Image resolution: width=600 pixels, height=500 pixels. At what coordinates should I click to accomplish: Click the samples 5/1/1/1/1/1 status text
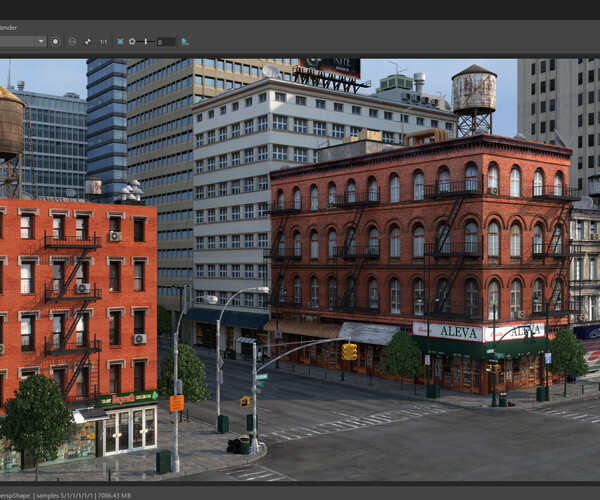64,495
